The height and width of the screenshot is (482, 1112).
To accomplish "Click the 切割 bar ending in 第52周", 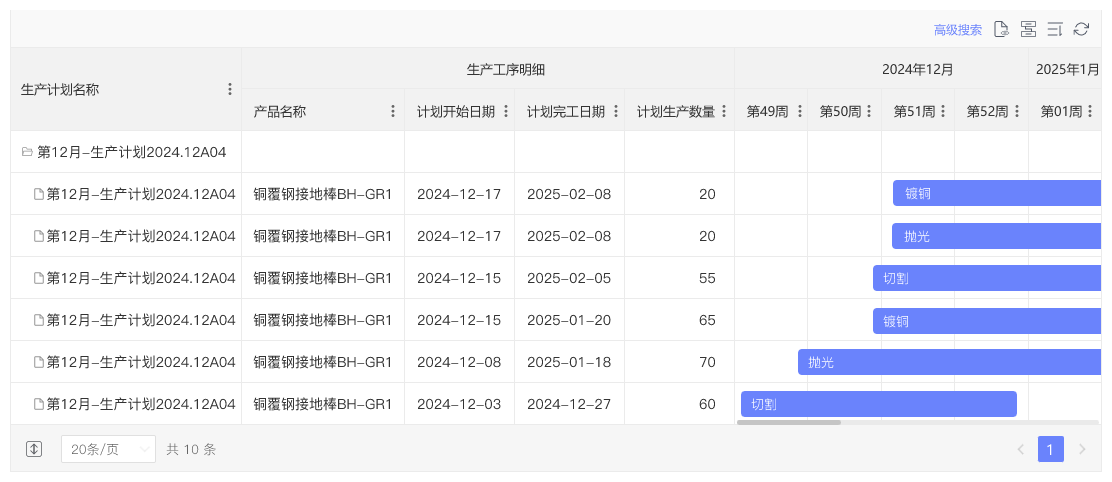I will (878, 404).
